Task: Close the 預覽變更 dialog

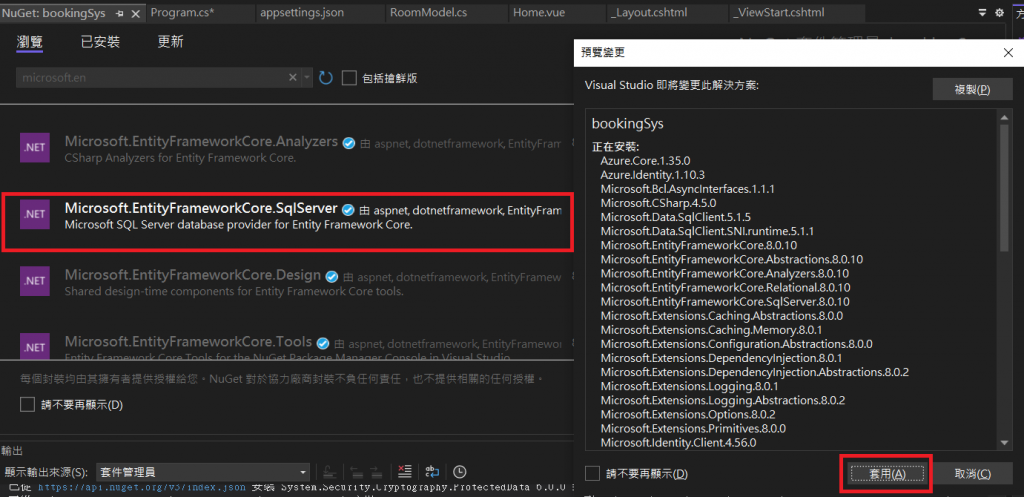Action: coord(1008,53)
